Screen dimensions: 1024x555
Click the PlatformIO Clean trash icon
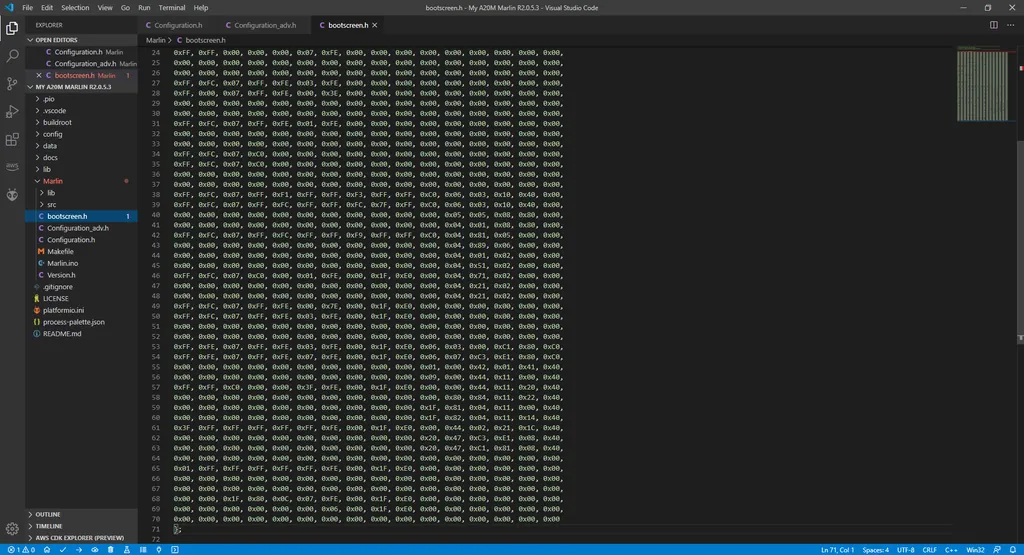pyautogui.click(x=110, y=550)
